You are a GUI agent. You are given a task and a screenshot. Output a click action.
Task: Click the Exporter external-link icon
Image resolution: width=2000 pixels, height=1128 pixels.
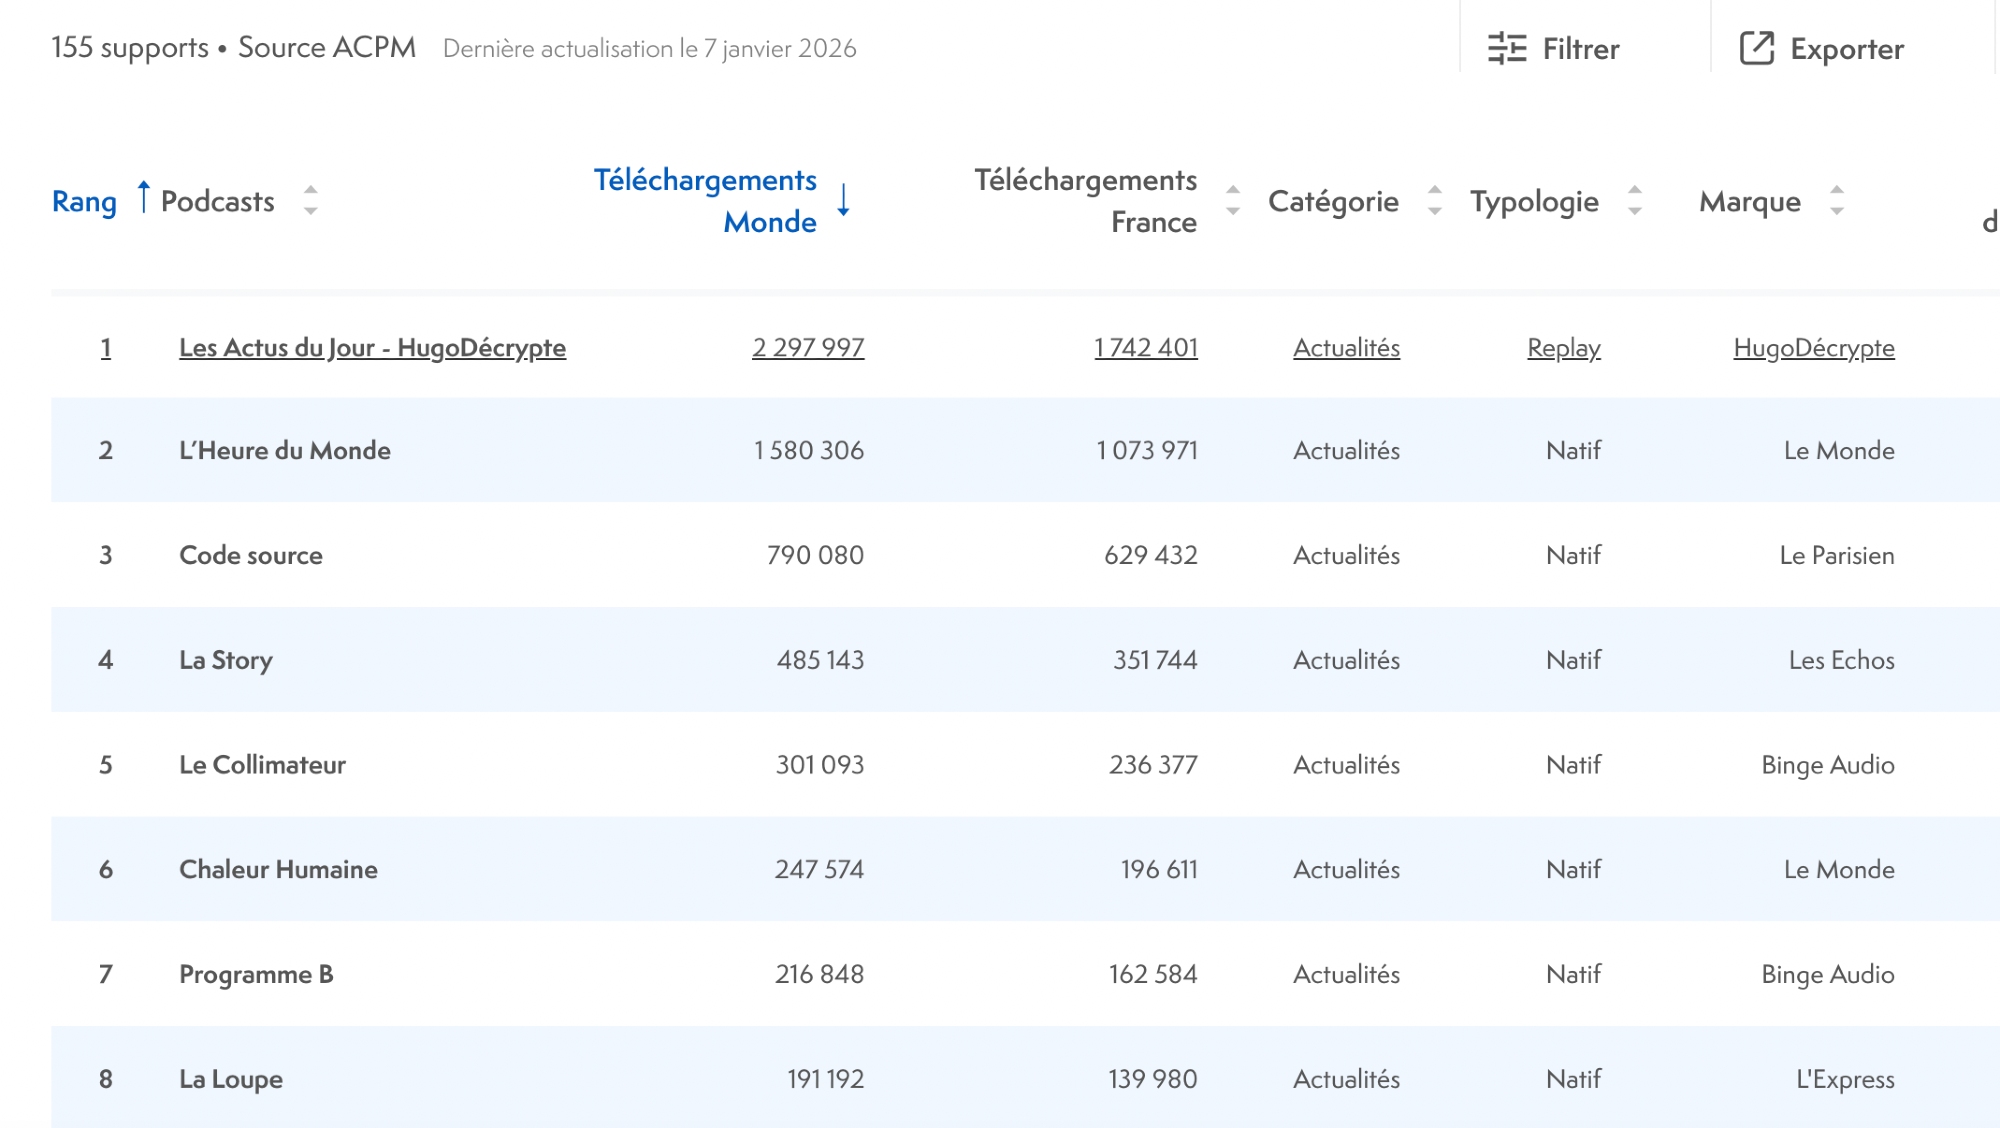point(1756,48)
